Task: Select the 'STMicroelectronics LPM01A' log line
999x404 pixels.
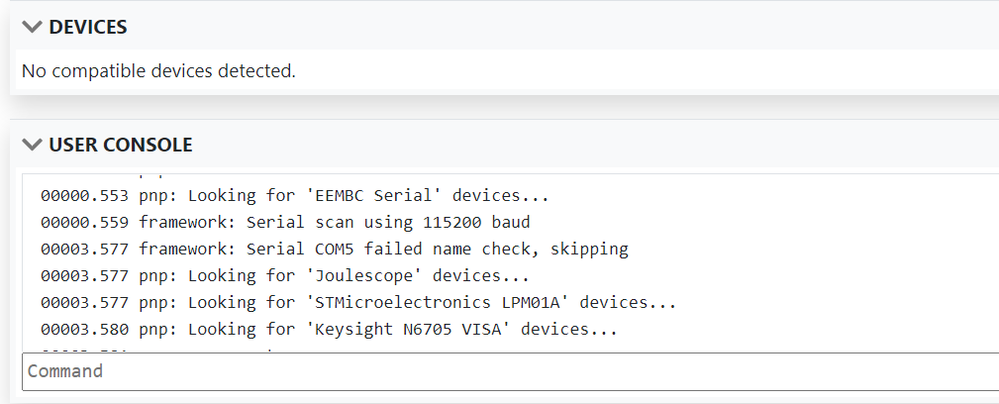Action: (358, 303)
